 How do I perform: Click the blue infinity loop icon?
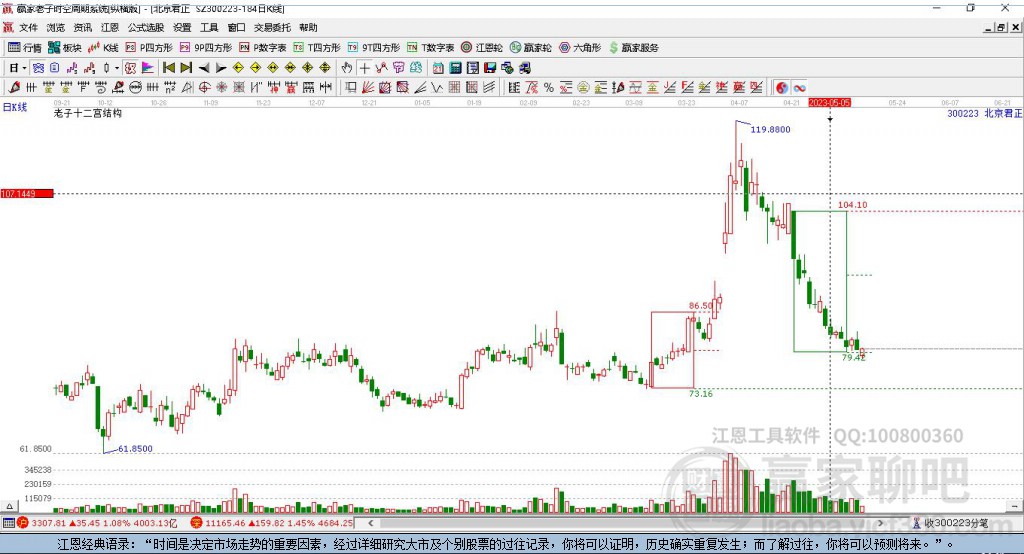click(x=799, y=88)
